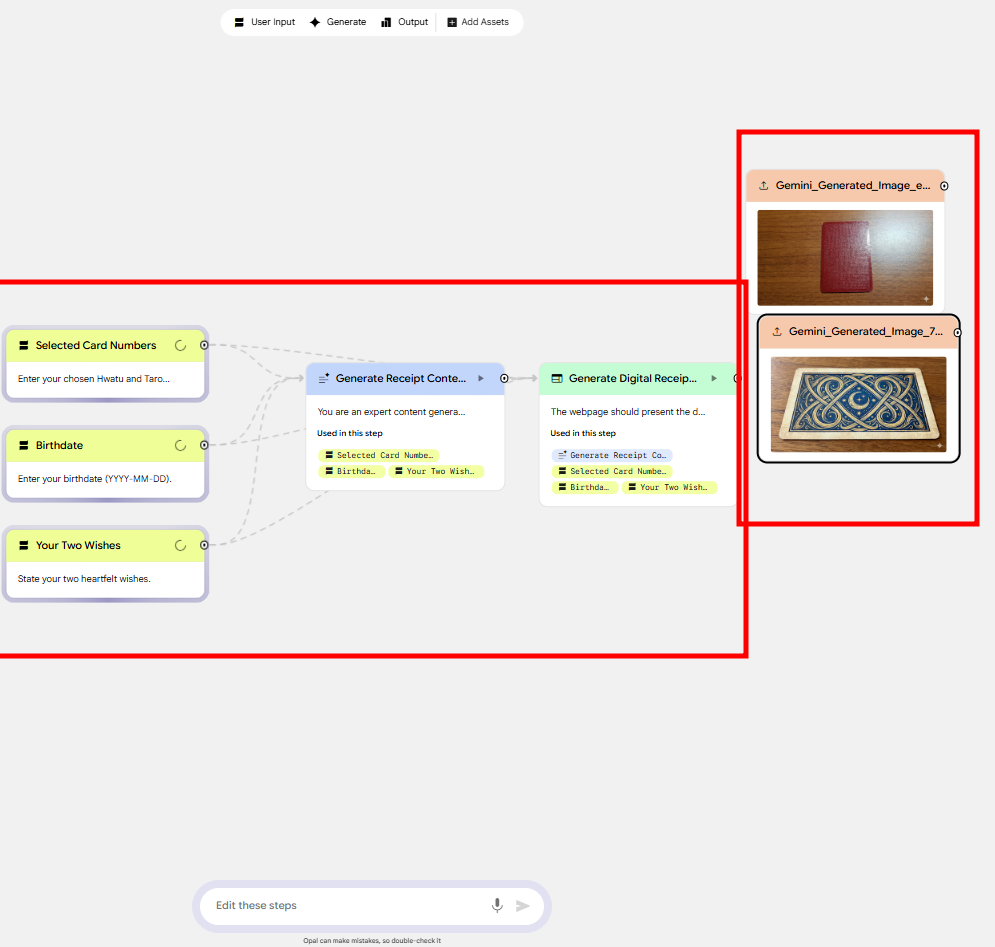Viewport: 995px width, 947px height.
Task: Click the Birthdate node input icon
Action: coord(23,446)
